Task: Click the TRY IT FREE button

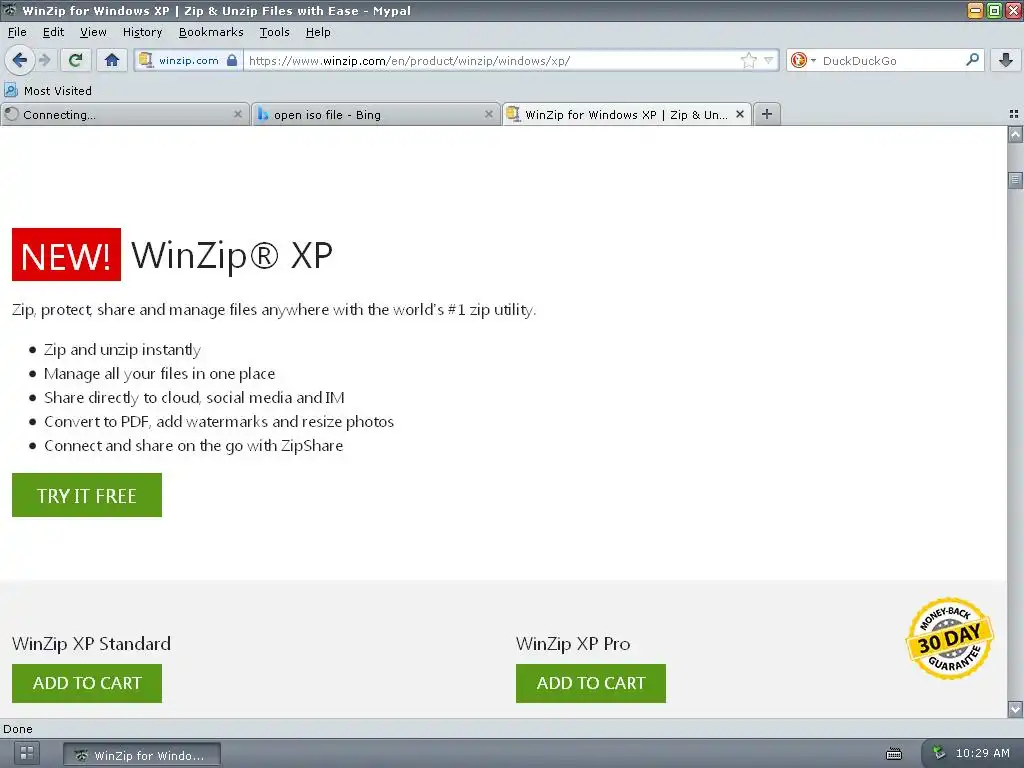Action: click(87, 495)
